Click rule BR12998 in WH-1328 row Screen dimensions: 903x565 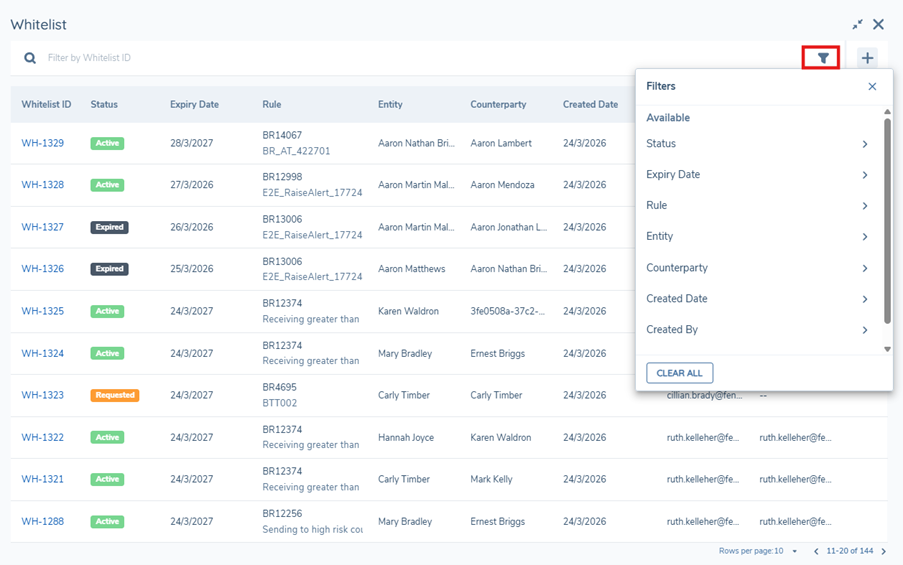coord(282,177)
